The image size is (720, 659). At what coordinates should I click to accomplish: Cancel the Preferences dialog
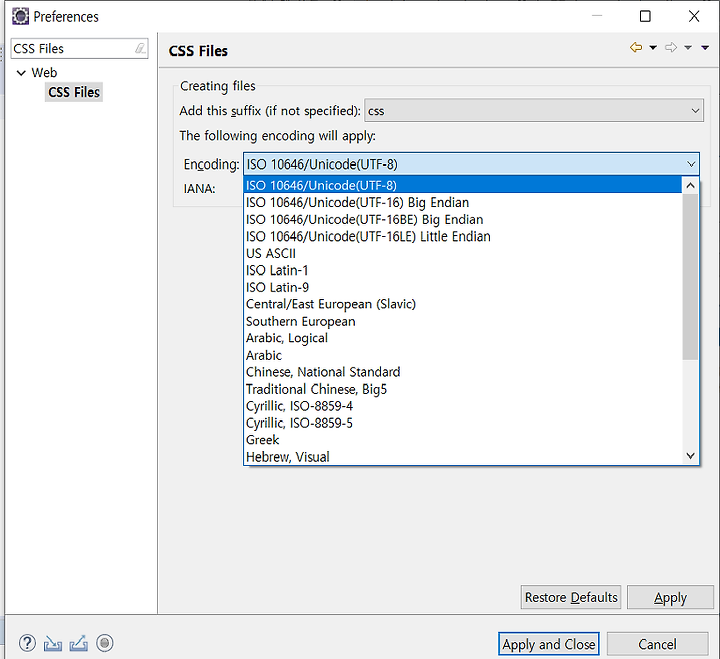click(x=657, y=644)
